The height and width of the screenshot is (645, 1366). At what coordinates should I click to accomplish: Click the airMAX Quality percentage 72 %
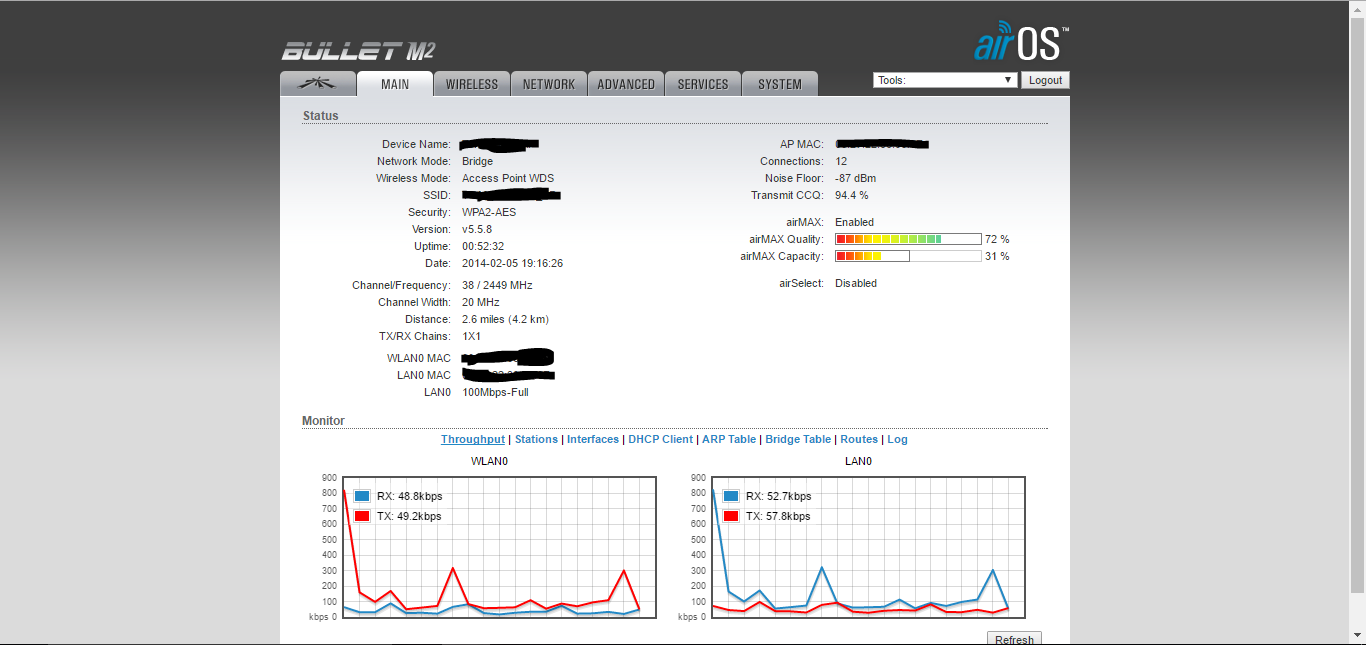tap(997, 239)
